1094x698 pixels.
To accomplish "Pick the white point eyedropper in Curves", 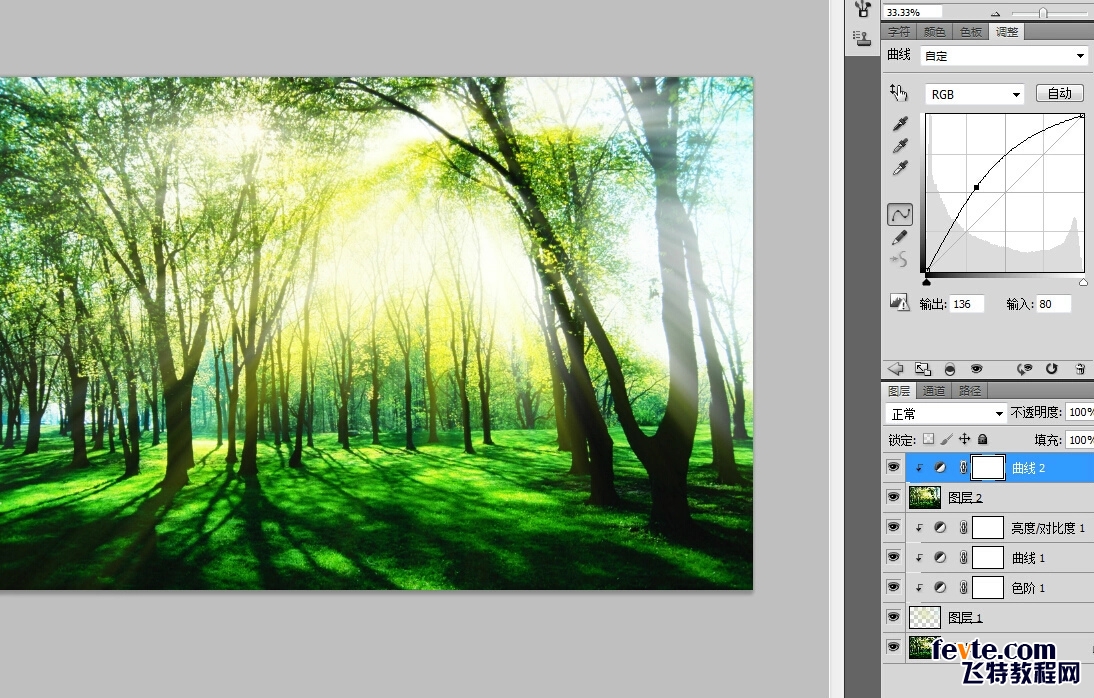I will [900, 168].
